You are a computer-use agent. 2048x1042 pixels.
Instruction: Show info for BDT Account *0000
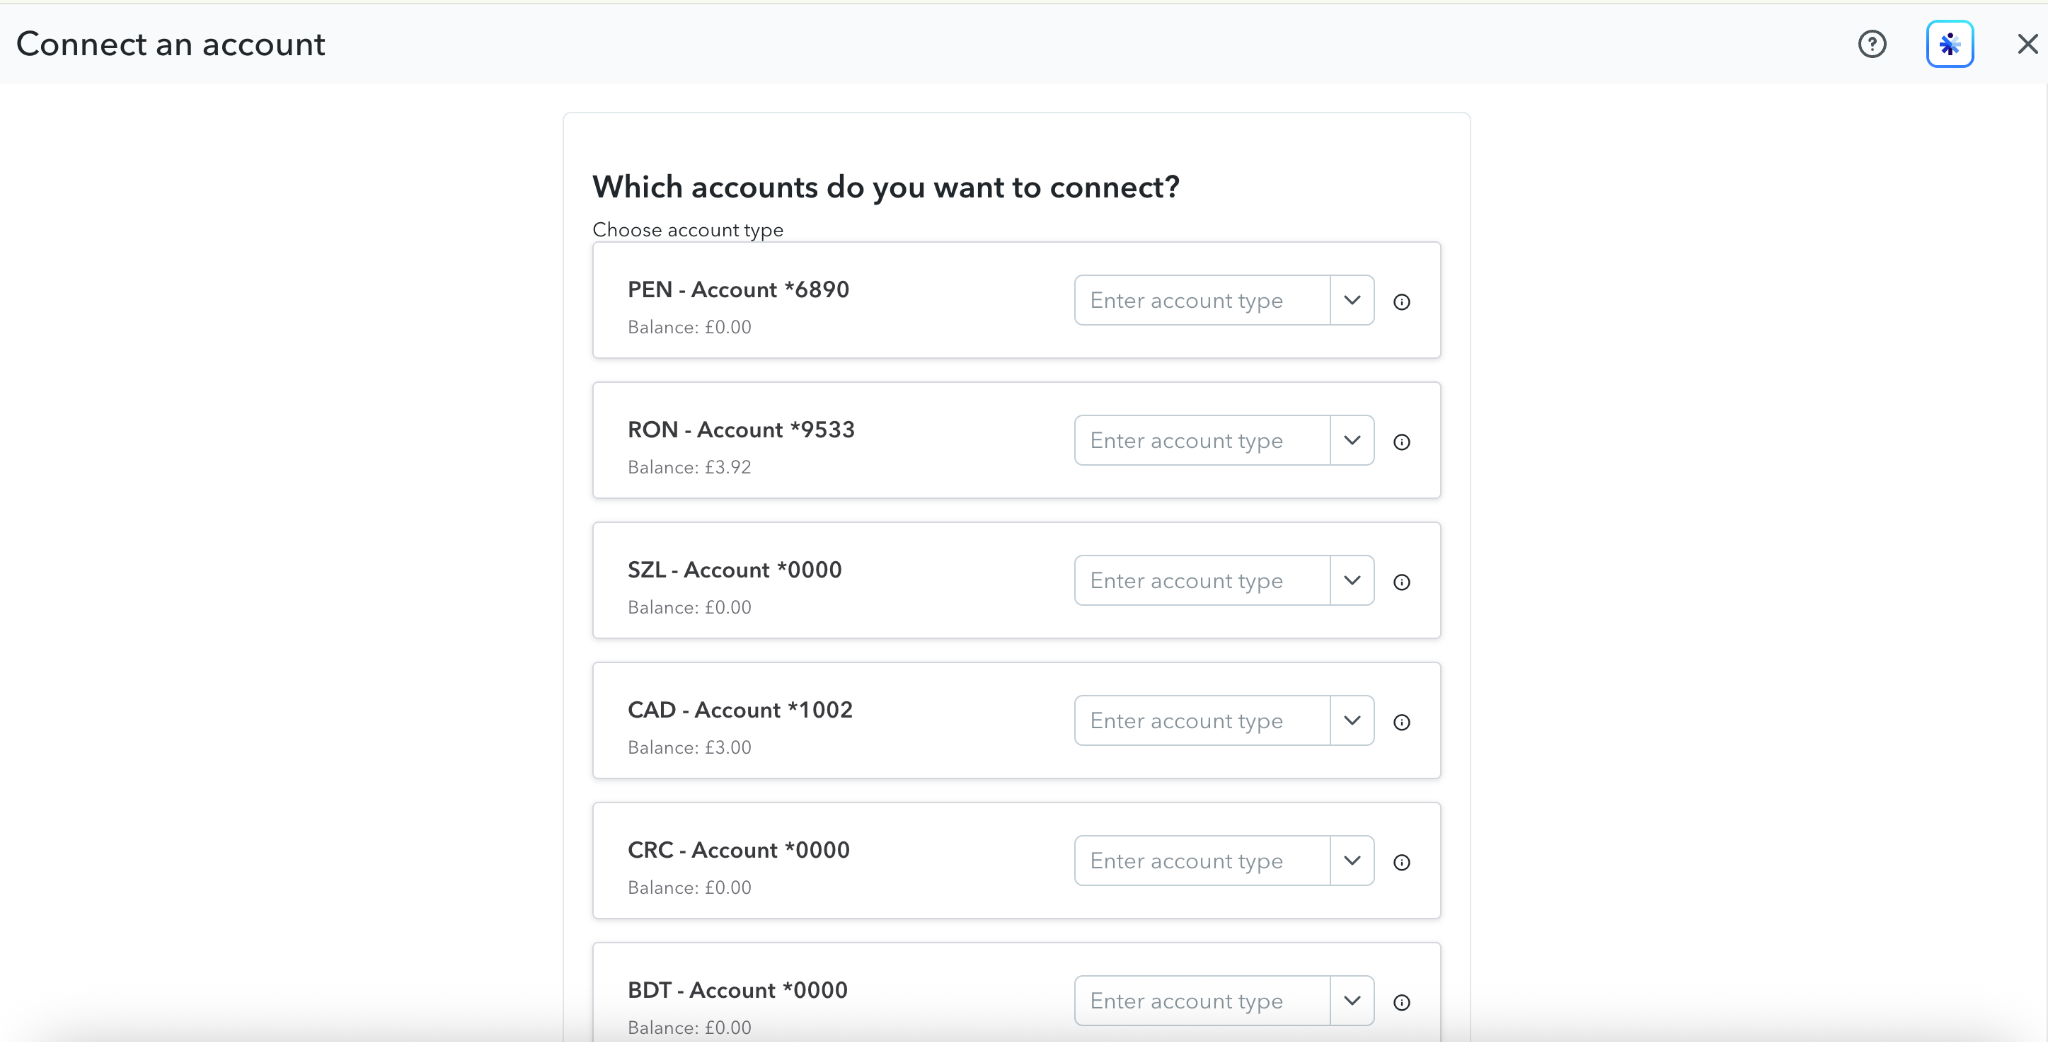pos(1402,1002)
